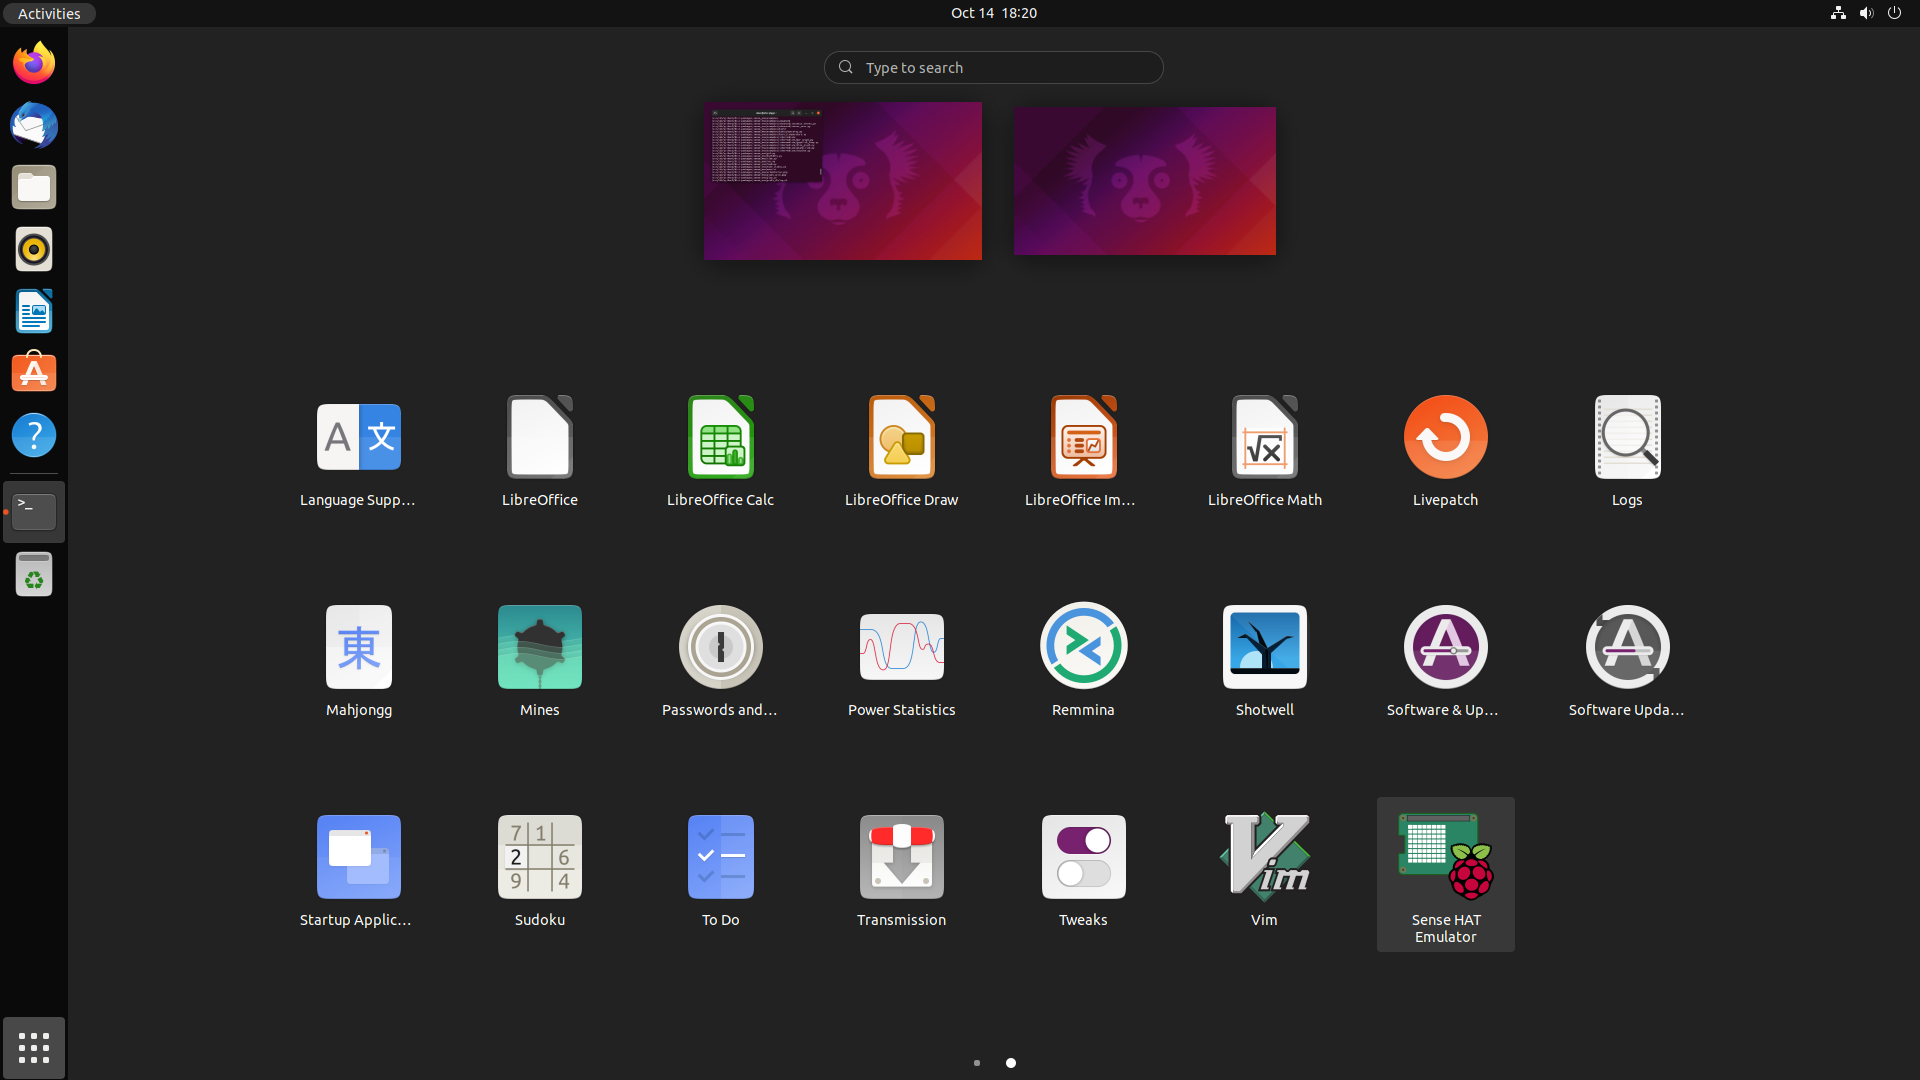Screen dimensions: 1920x1080
Task: Click the network status icon
Action: pyautogui.click(x=1838, y=13)
